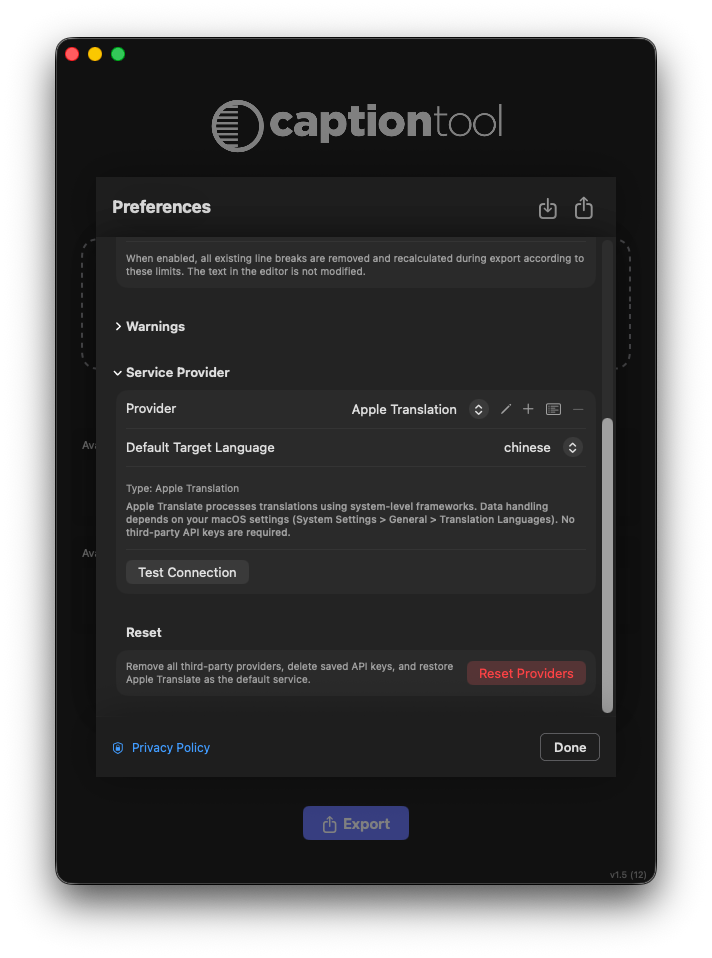The height and width of the screenshot is (958, 712).
Task: Click the preferences vertical scrollbar thumb
Action: point(607,565)
